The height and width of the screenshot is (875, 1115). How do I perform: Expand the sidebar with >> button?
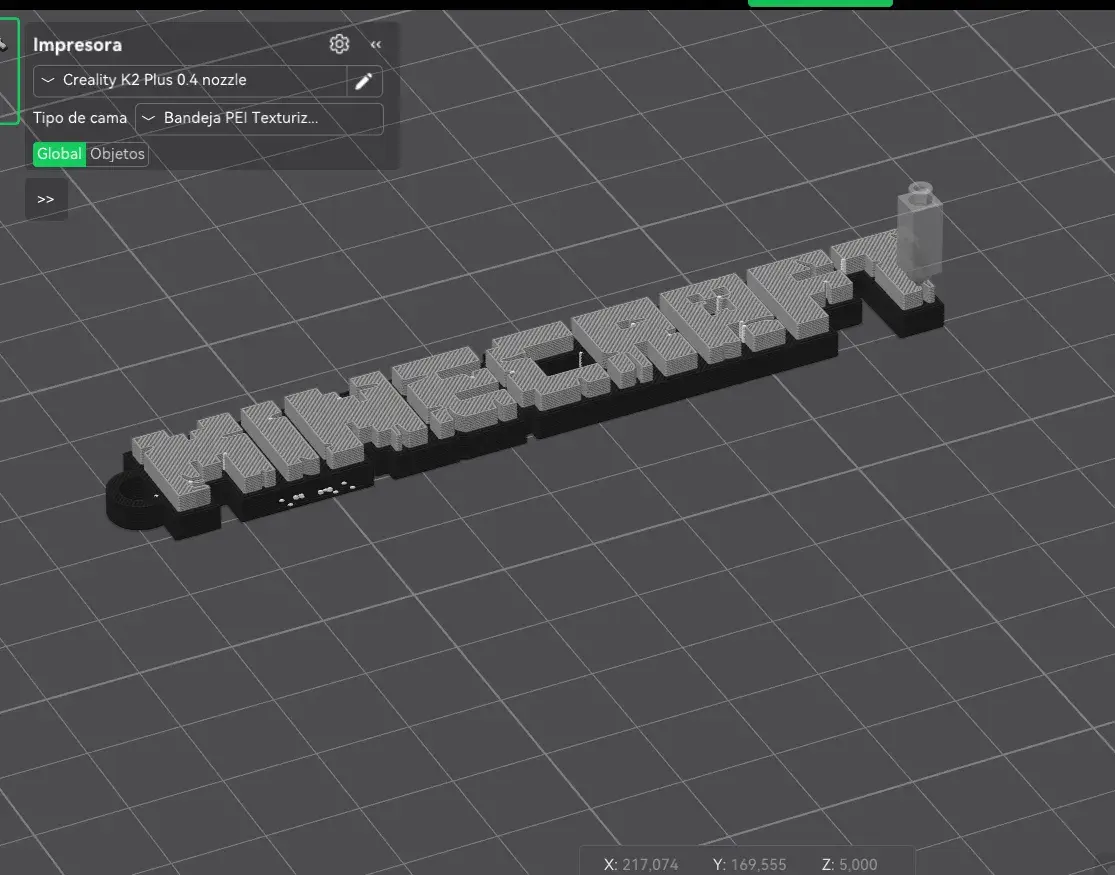[46, 199]
